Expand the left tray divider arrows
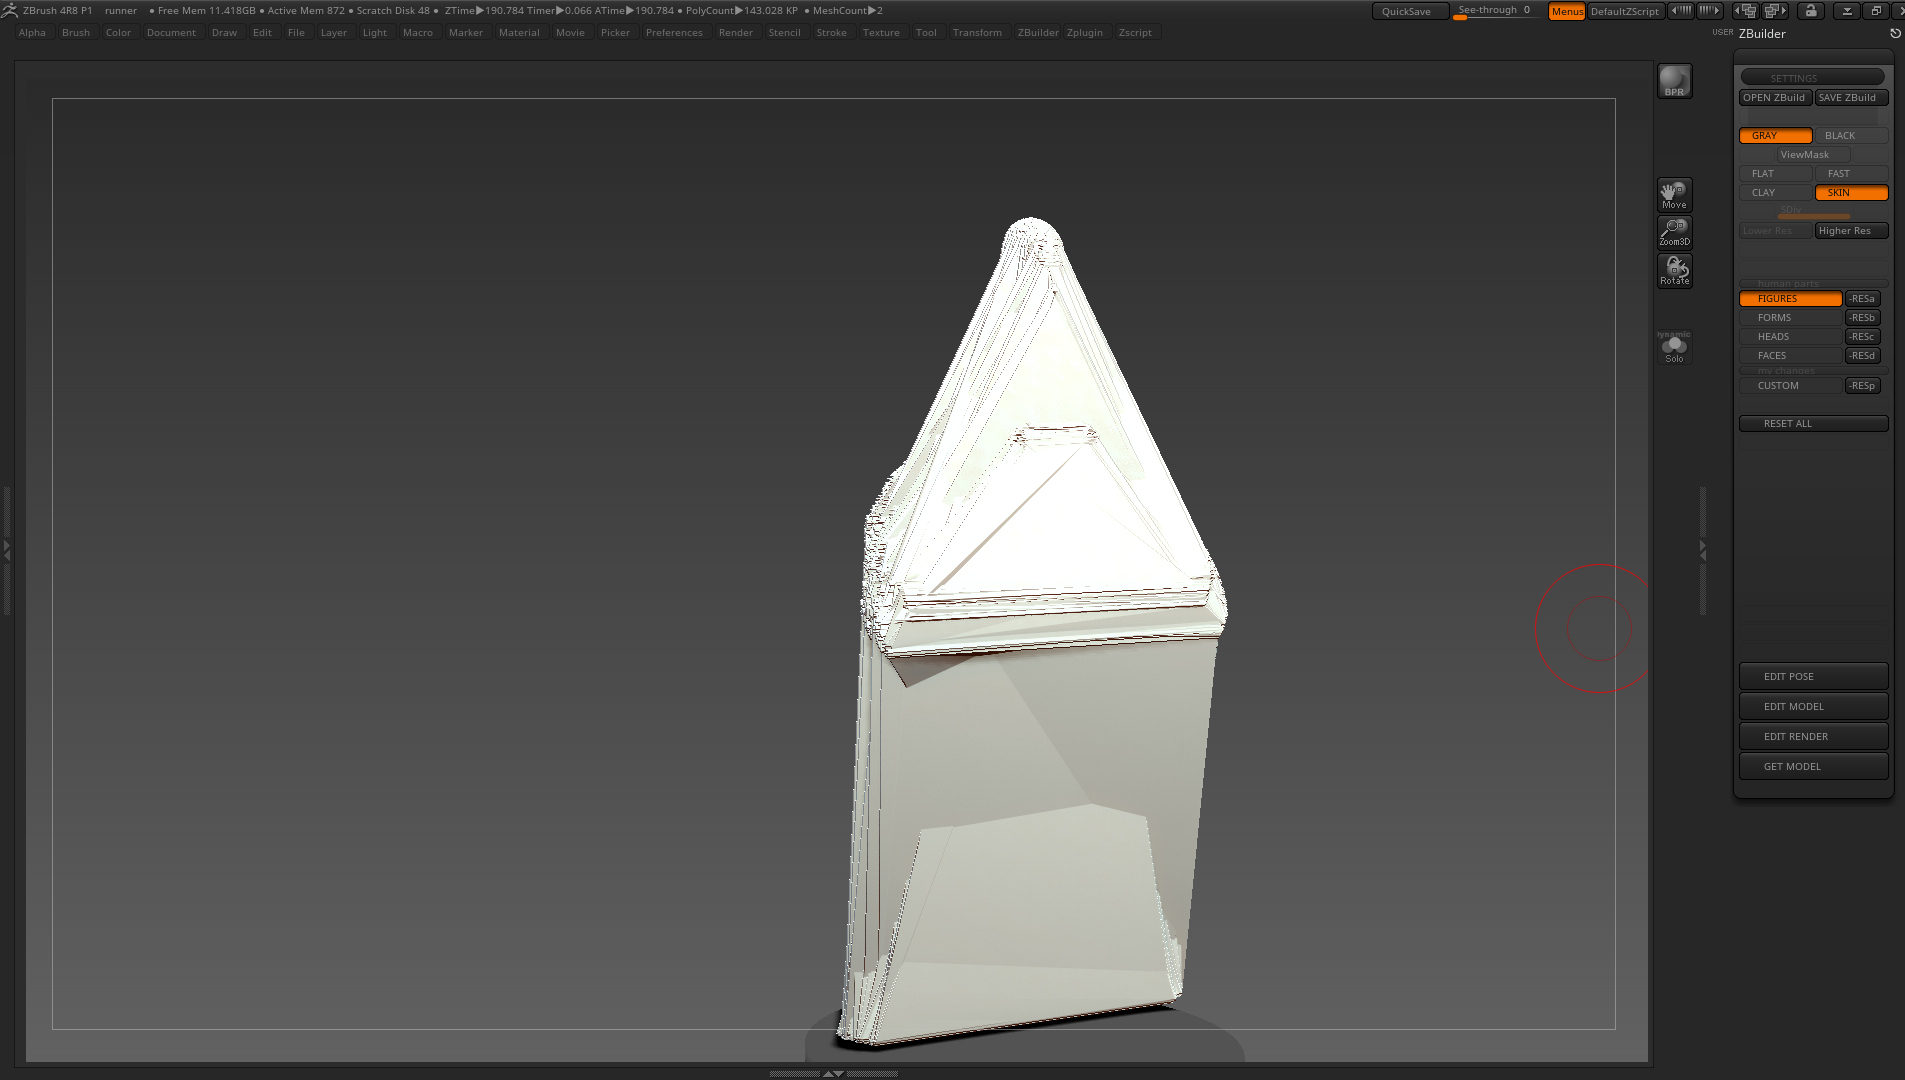This screenshot has height=1080, width=1905. 6,550
